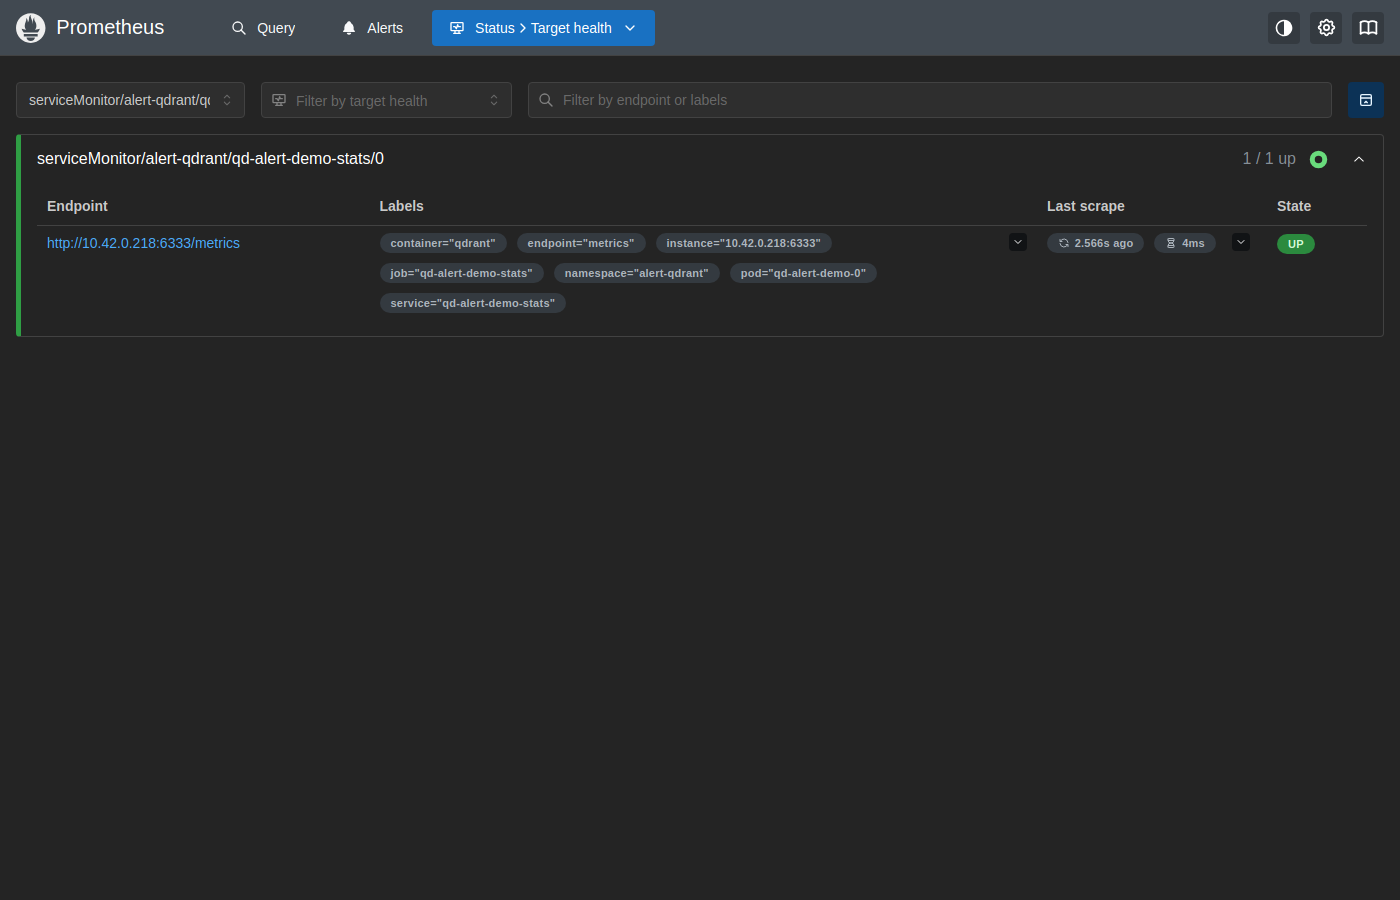
Task: Click the green health ring indicator
Action: (x=1318, y=159)
